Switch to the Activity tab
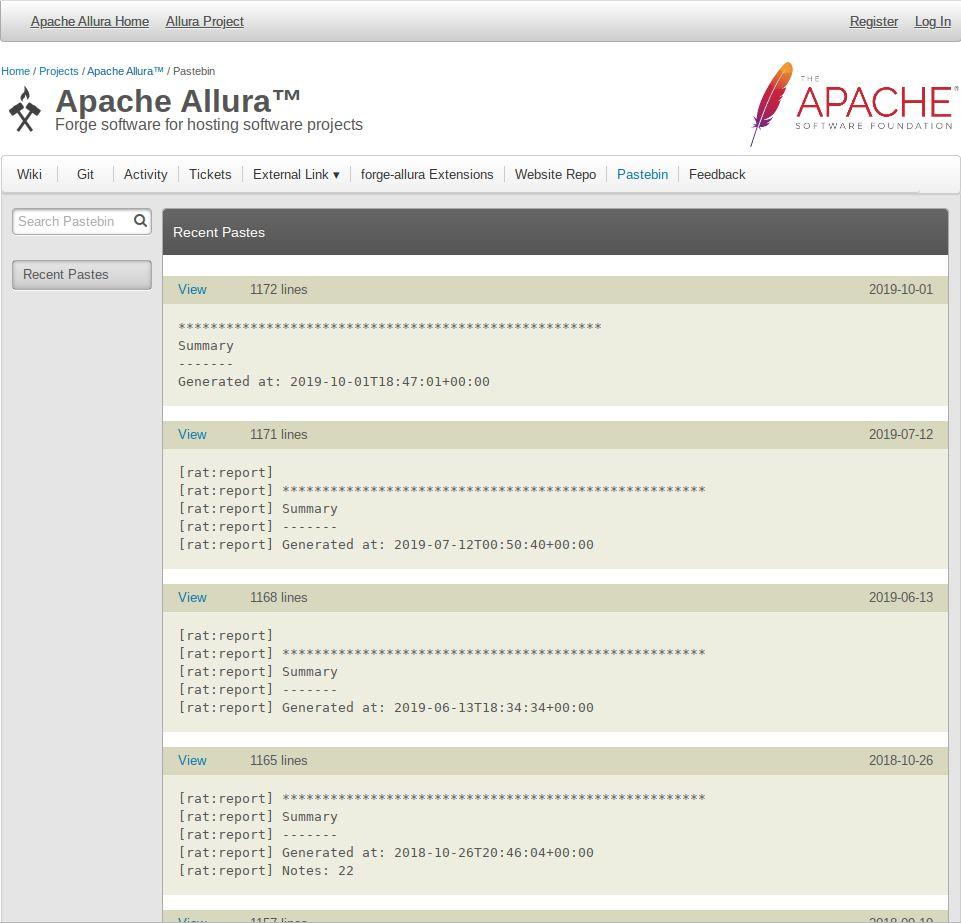The height and width of the screenshot is (923, 961). coord(145,175)
